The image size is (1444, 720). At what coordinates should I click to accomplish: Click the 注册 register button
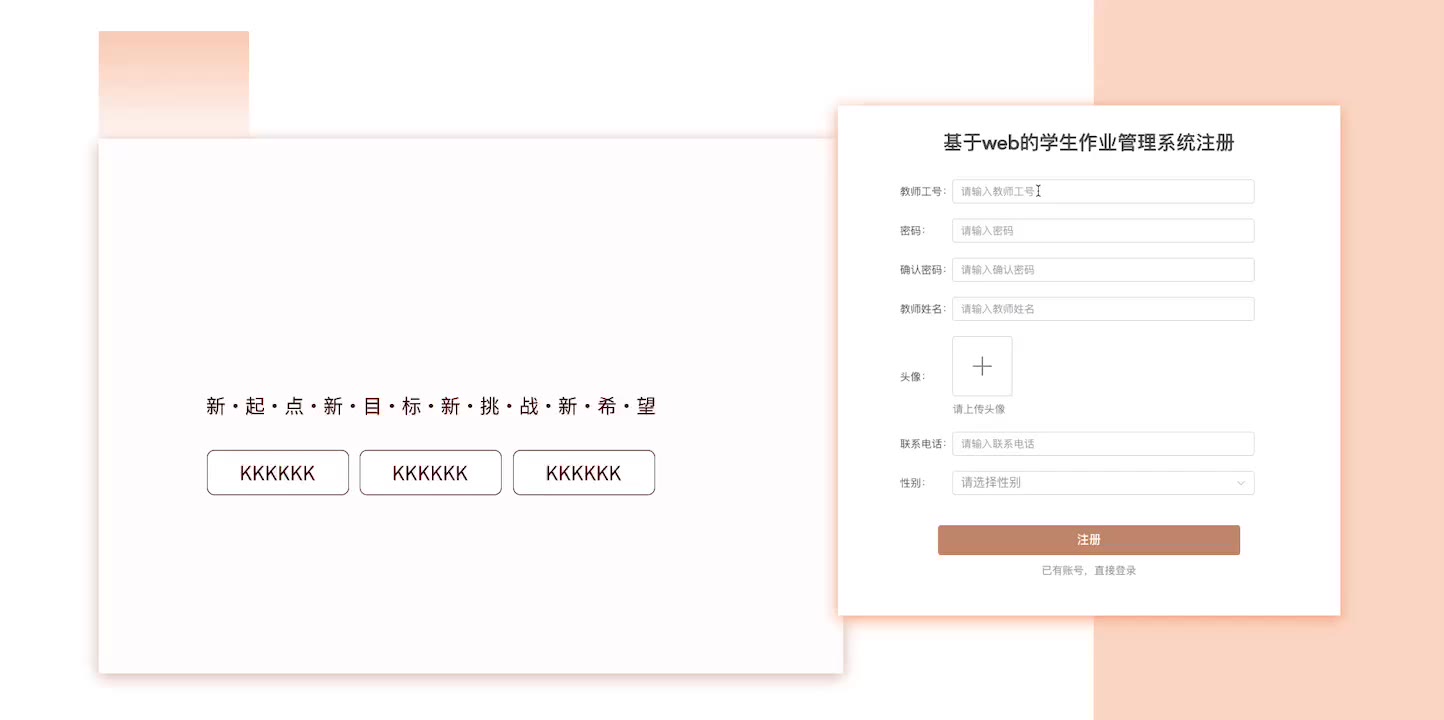point(1089,540)
